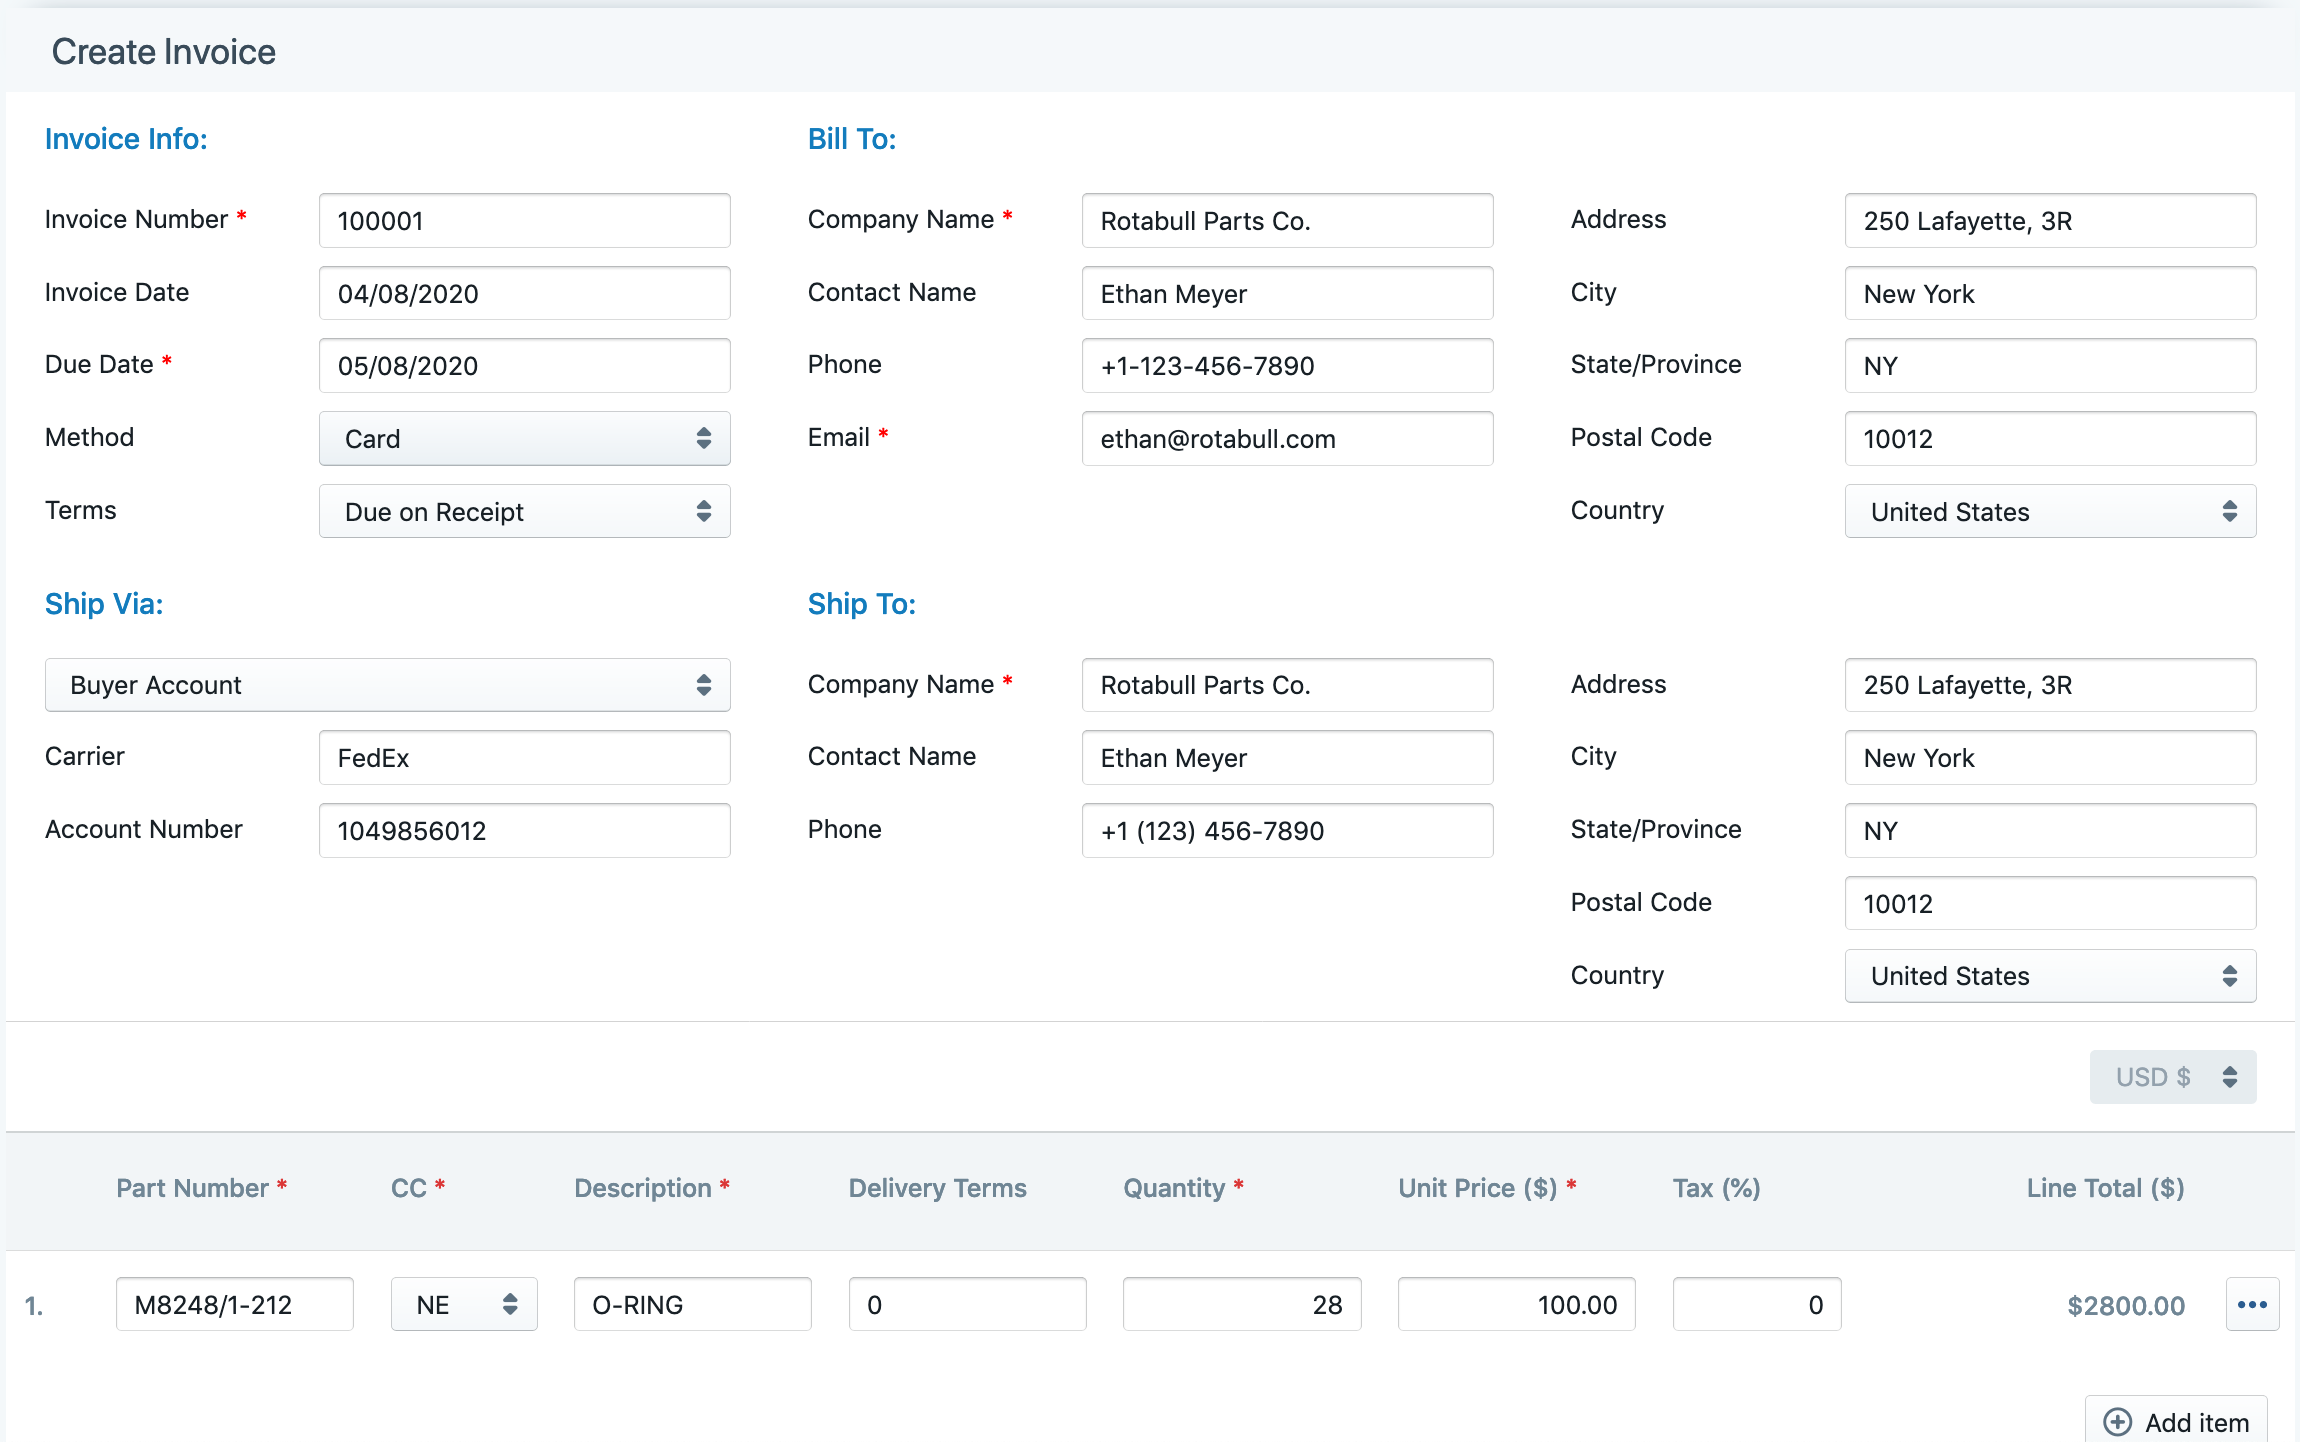Viewport: 2300px width, 1442px height.
Task: Select the Due Date field showing 05/08/2020
Action: point(523,365)
